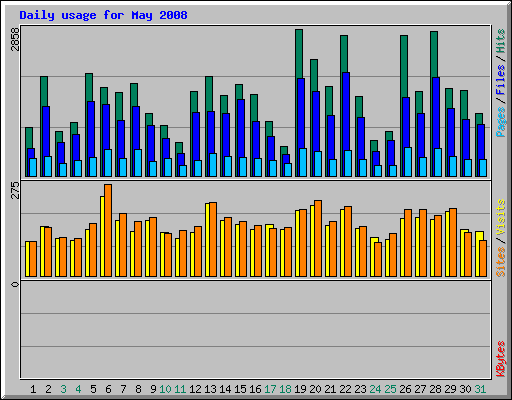Select weekend day 11 axis label
The image size is (512, 400).
point(180,389)
